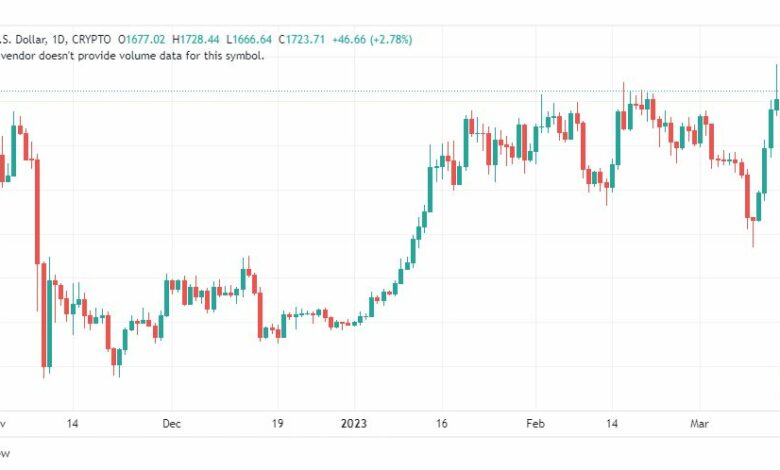
Task: Click the bold 2023 year label
Action: 354,423
